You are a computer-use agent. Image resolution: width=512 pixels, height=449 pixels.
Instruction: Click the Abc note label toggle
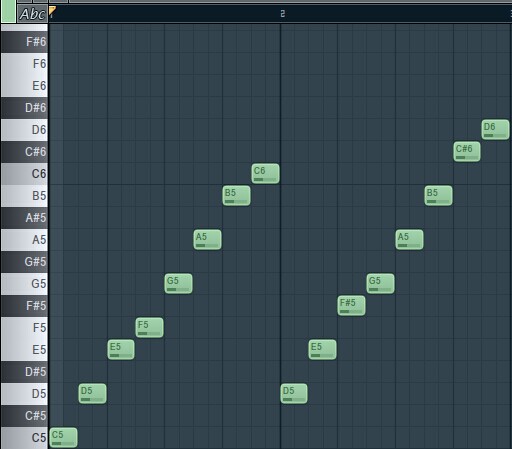tap(32, 14)
